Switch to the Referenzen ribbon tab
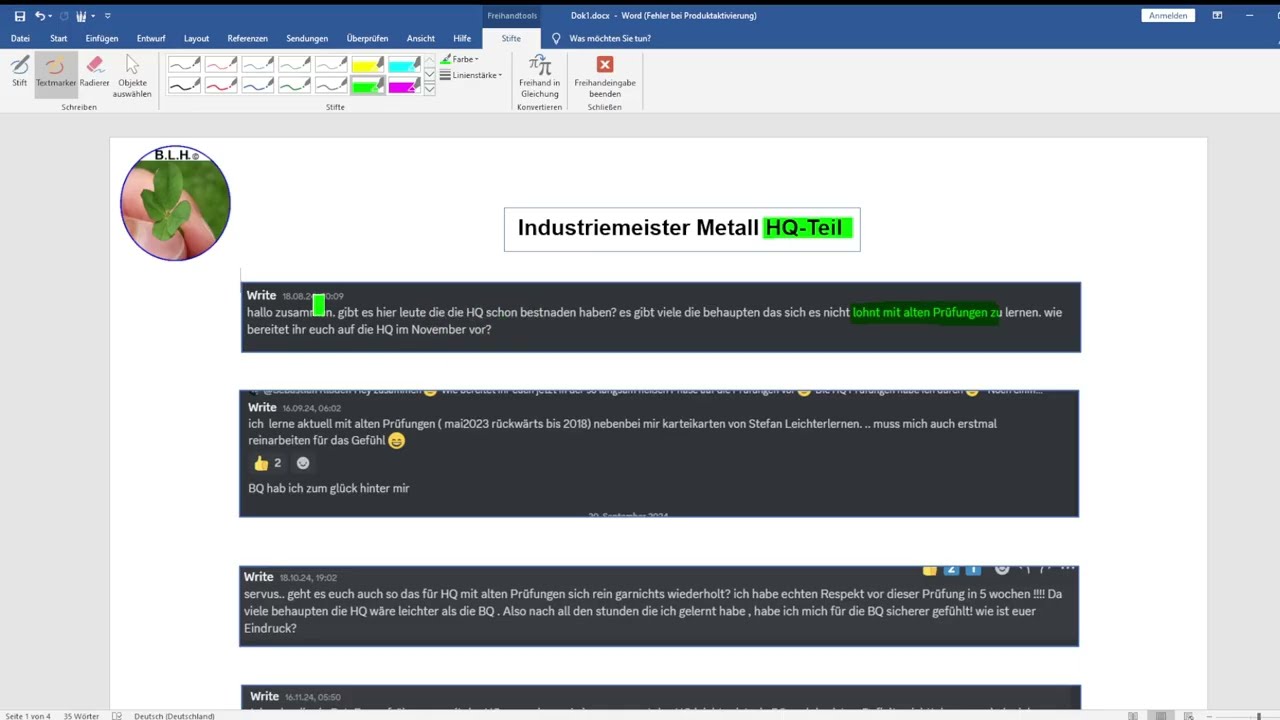This screenshot has width=1280, height=720. click(247, 38)
